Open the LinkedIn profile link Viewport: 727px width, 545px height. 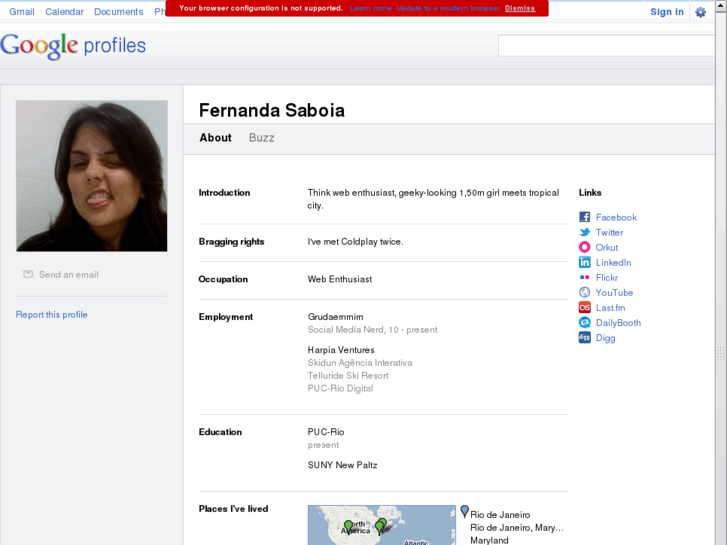(x=613, y=263)
